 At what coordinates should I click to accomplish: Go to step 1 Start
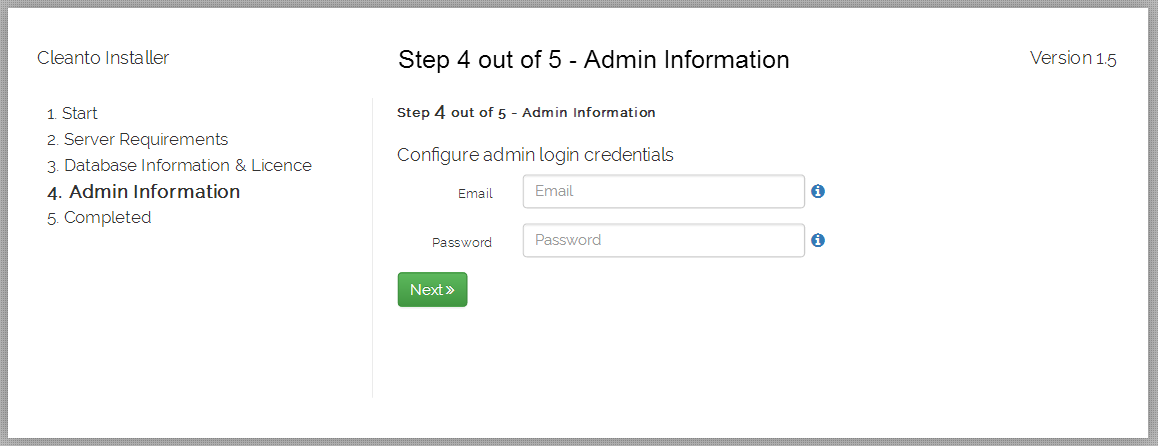pos(72,114)
